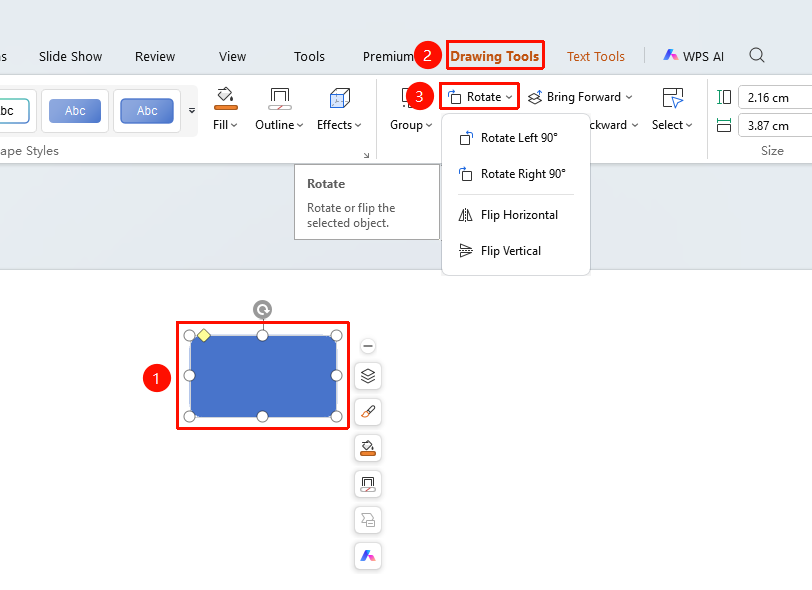The image size is (812, 590).
Task: Select the Tools ribbon tab
Action: (309, 56)
